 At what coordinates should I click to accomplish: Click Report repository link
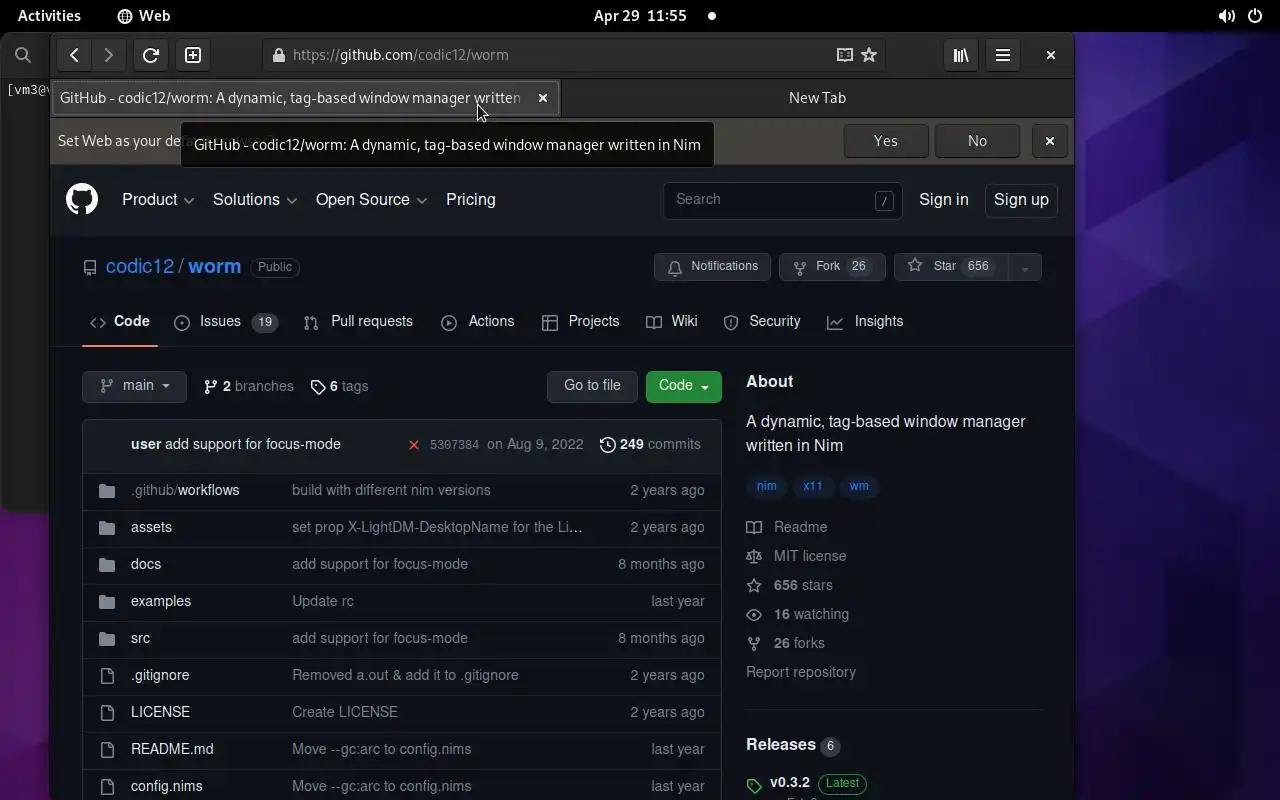[801, 672]
